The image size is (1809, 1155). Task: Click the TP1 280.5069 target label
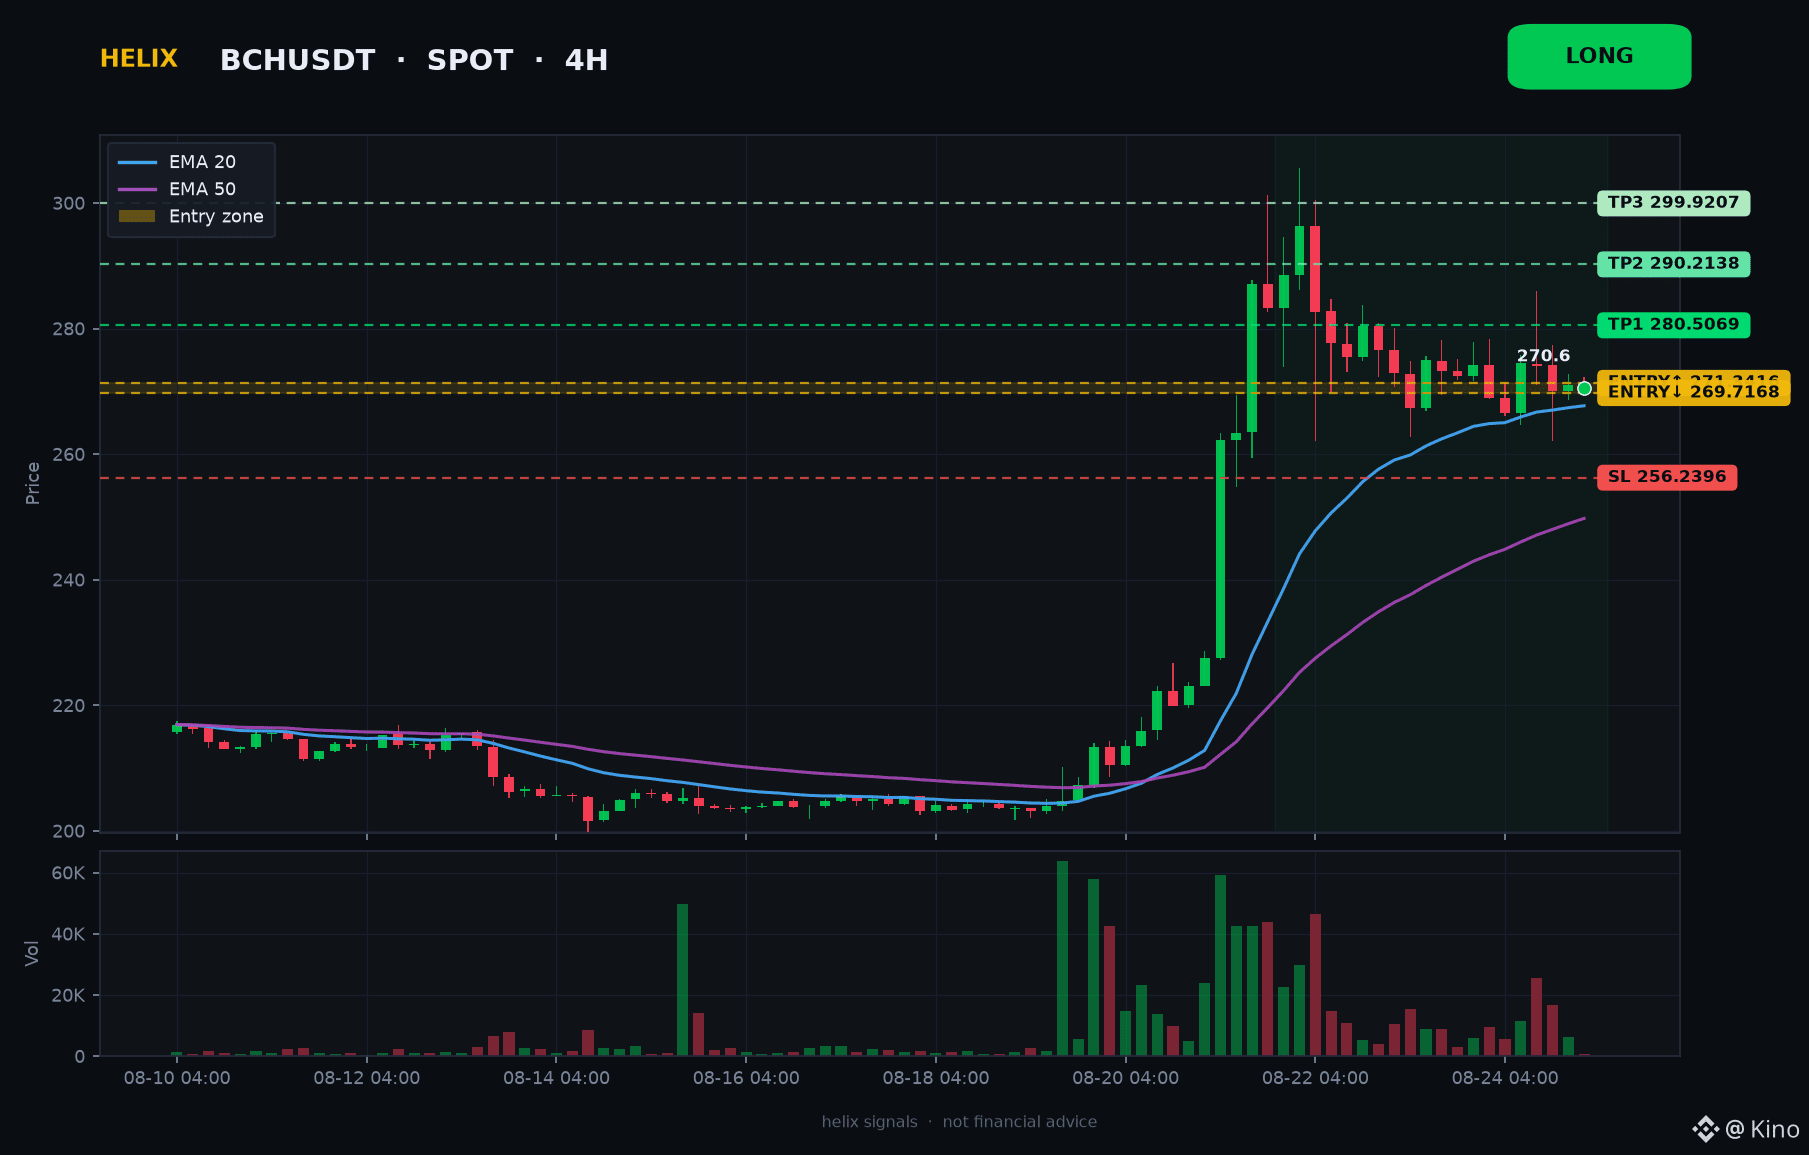1673,325
